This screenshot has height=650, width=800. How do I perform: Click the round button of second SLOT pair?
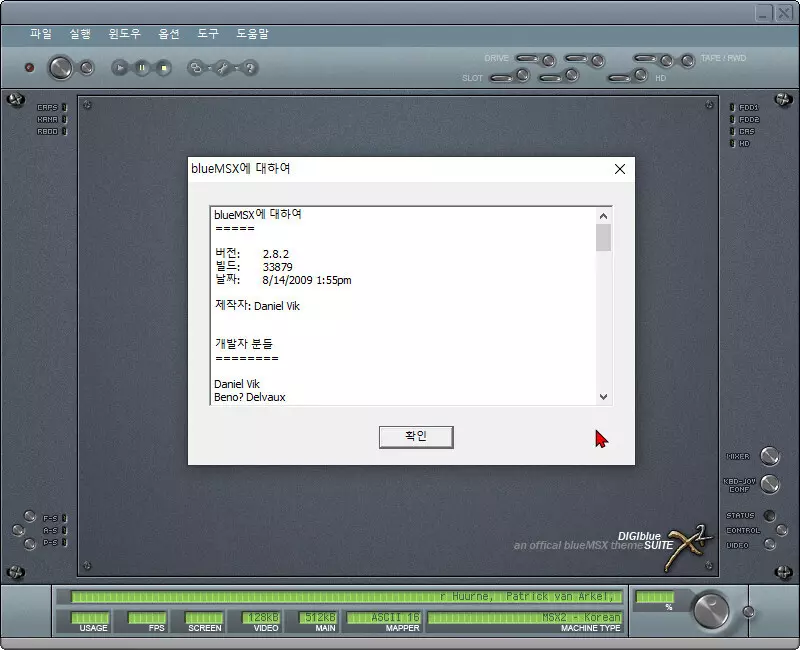point(572,75)
